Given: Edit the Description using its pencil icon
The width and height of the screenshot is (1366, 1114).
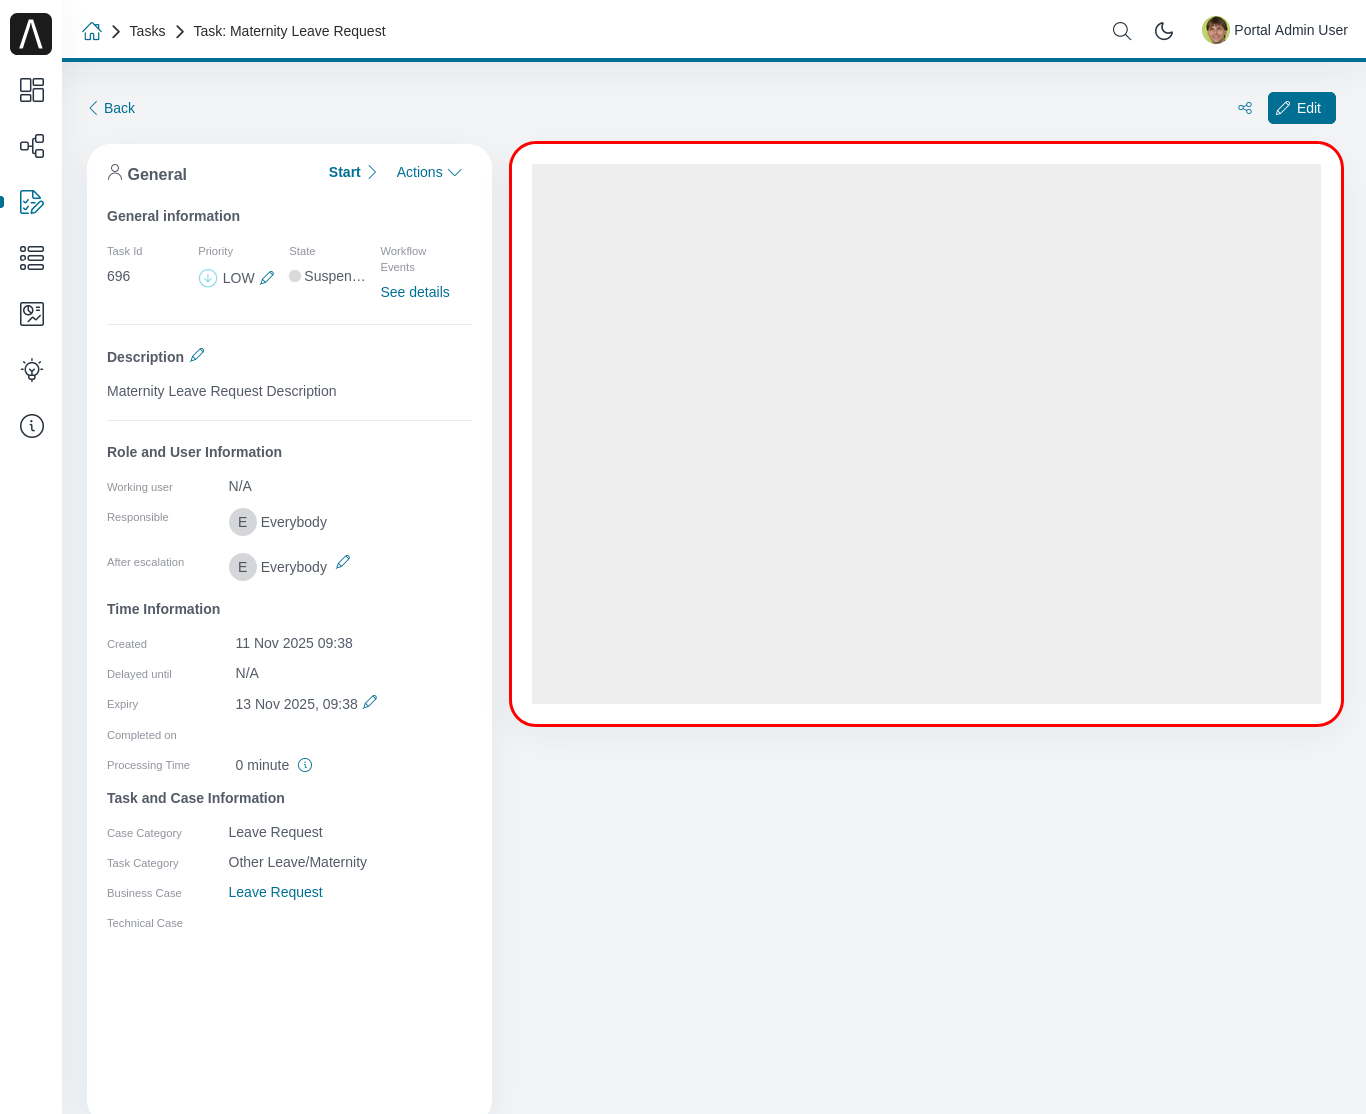Looking at the screenshot, I should [x=197, y=354].
